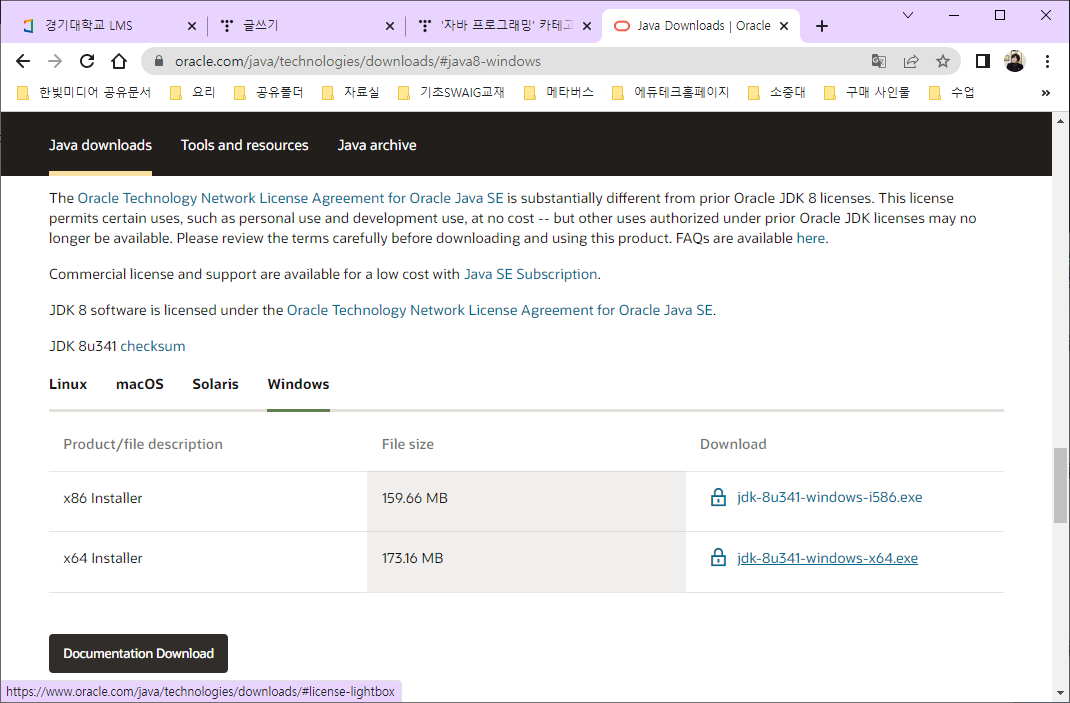Click the Documentation Download button
This screenshot has height=703, width=1070.
(139, 653)
